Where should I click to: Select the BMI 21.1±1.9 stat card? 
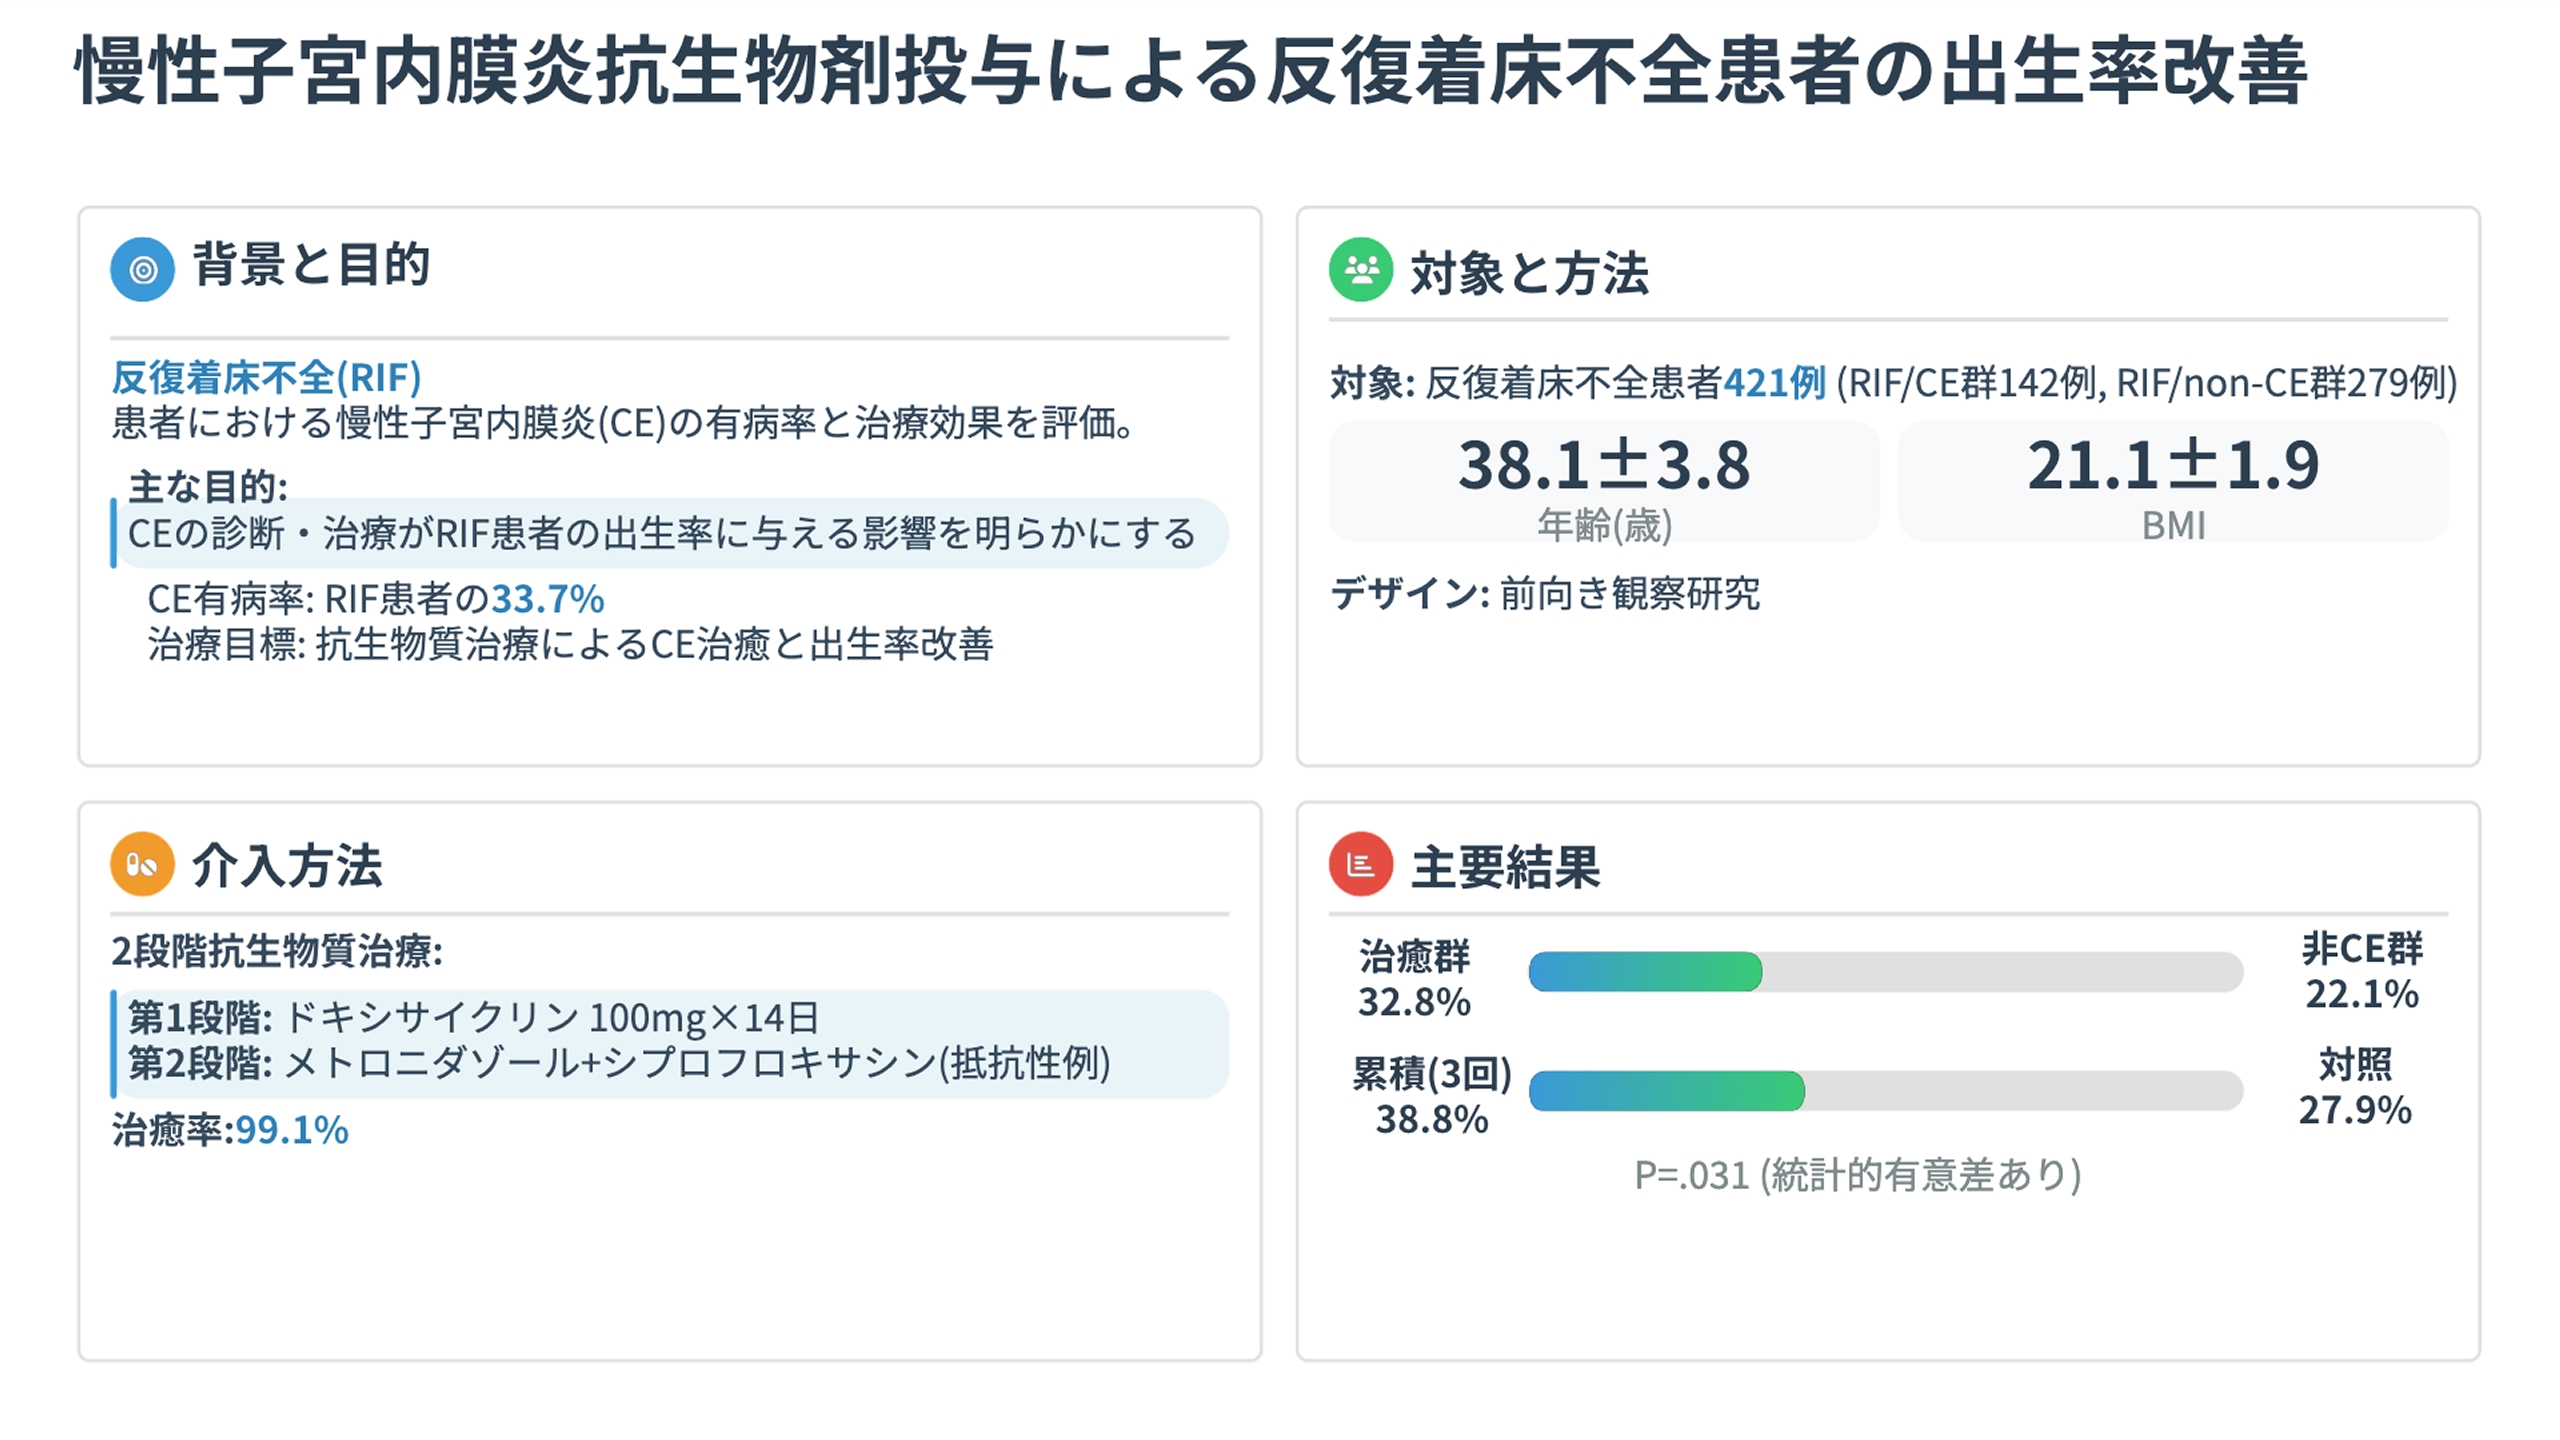[x=2172, y=483]
